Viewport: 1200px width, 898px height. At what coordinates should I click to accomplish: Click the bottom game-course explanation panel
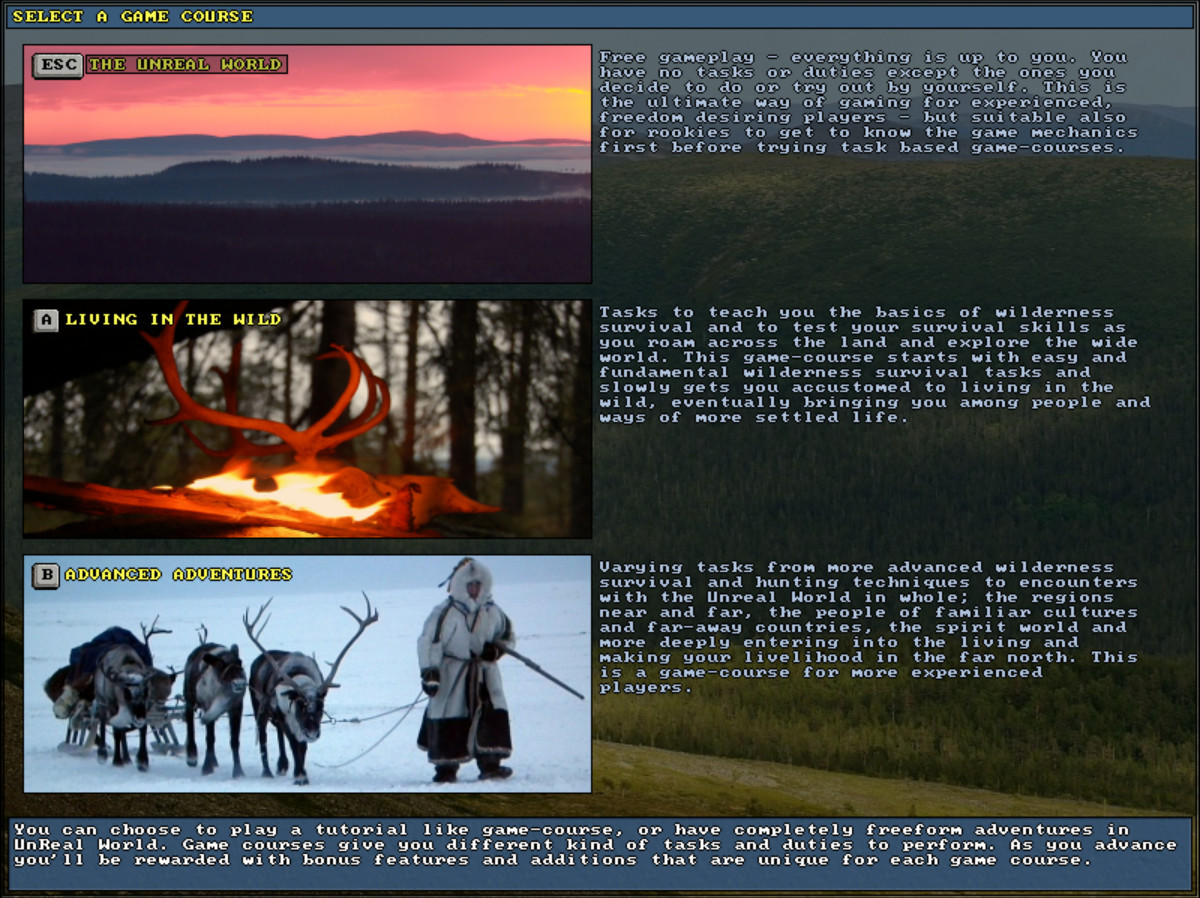coord(600,845)
